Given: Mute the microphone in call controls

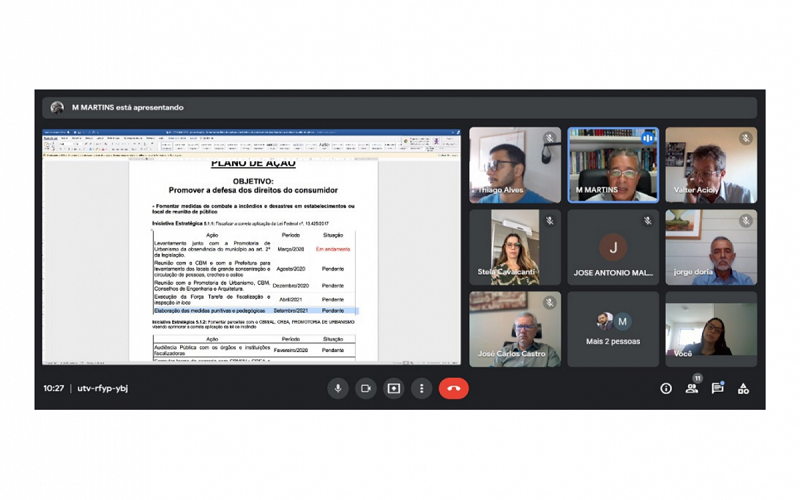Looking at the screenshot, I should point(338,389).
